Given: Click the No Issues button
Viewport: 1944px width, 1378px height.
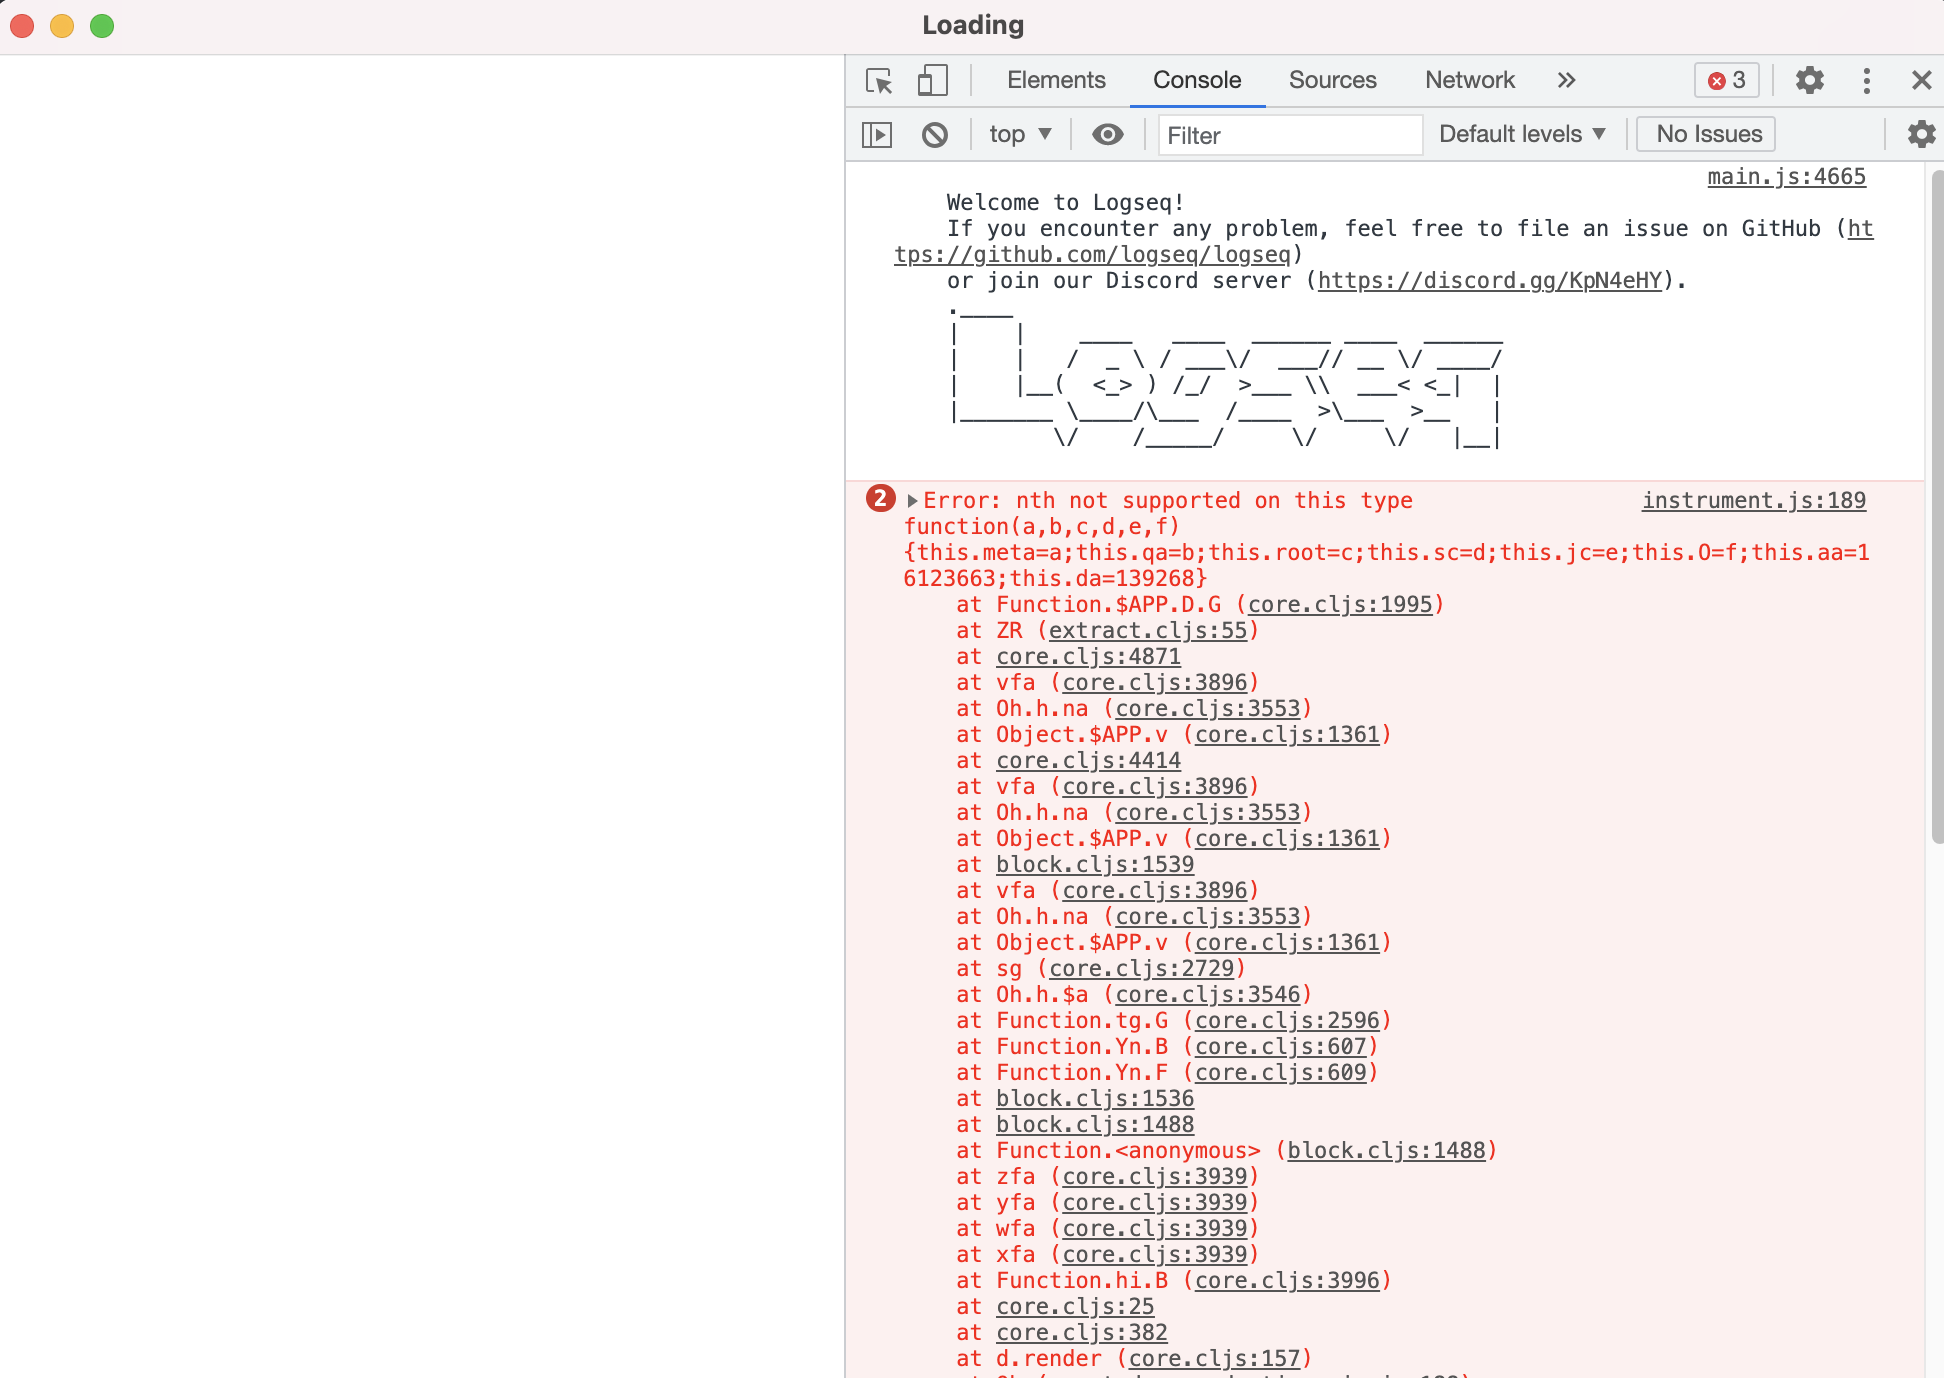Looking at the screenshot, I should pos(1704,133).
